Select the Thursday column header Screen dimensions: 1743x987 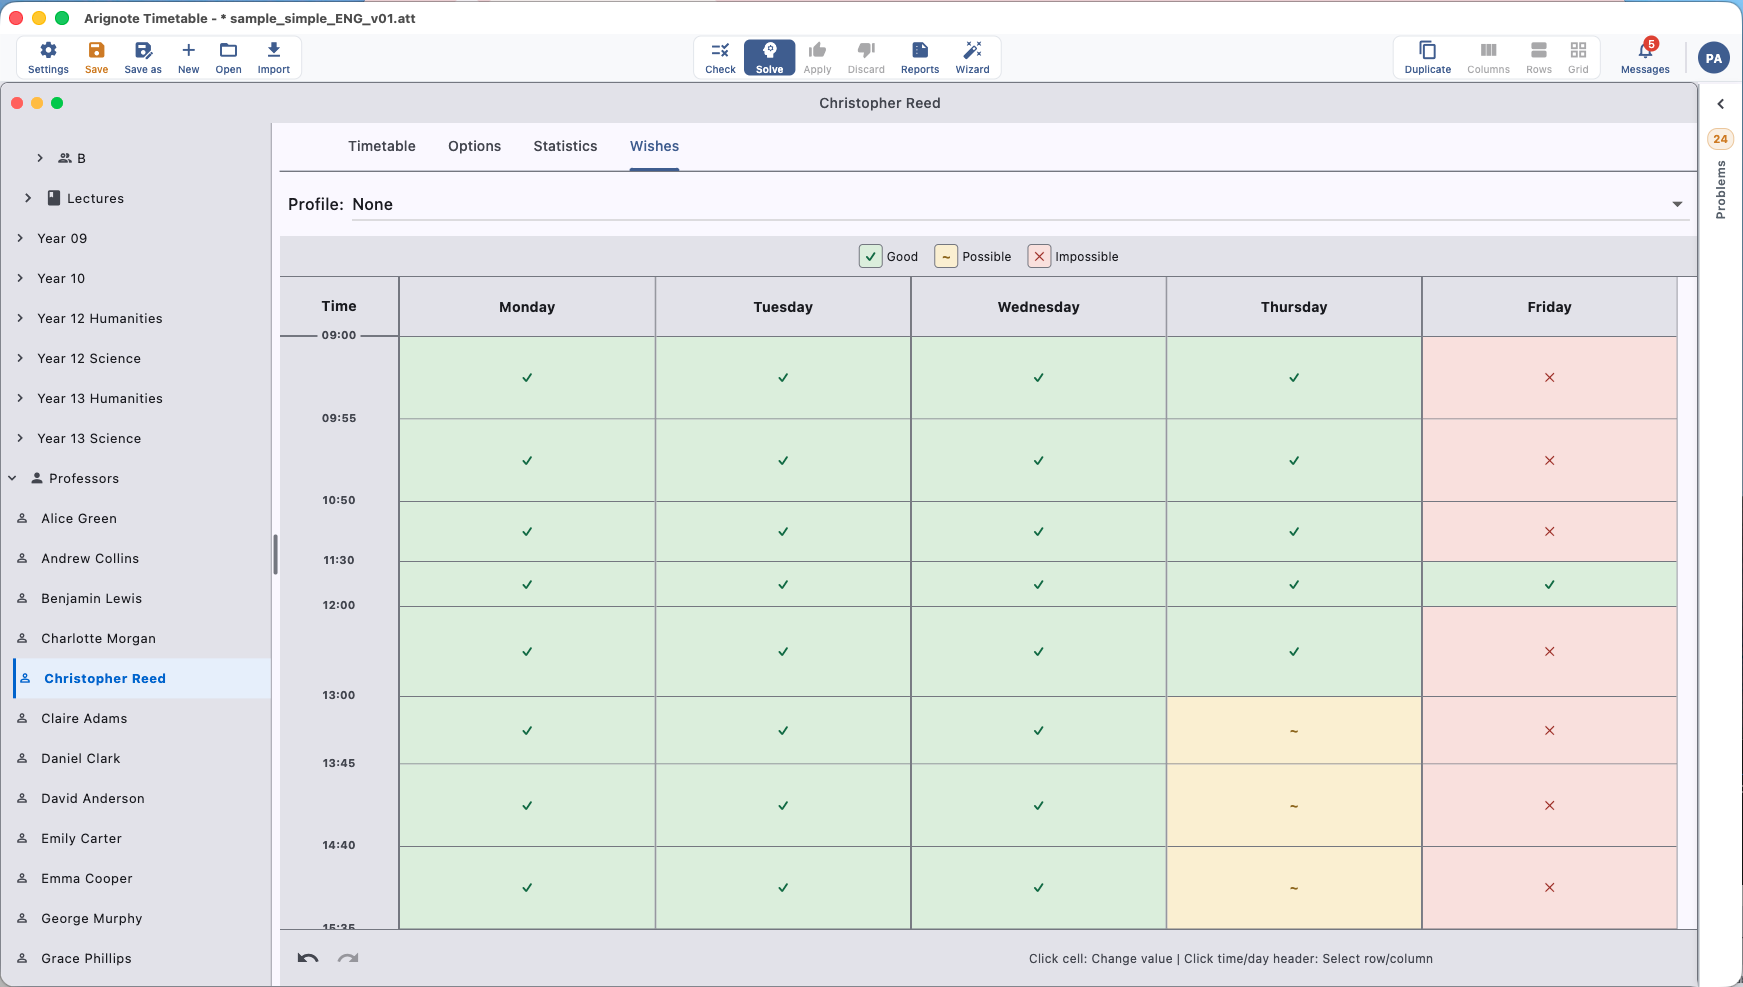(1294, 307)
